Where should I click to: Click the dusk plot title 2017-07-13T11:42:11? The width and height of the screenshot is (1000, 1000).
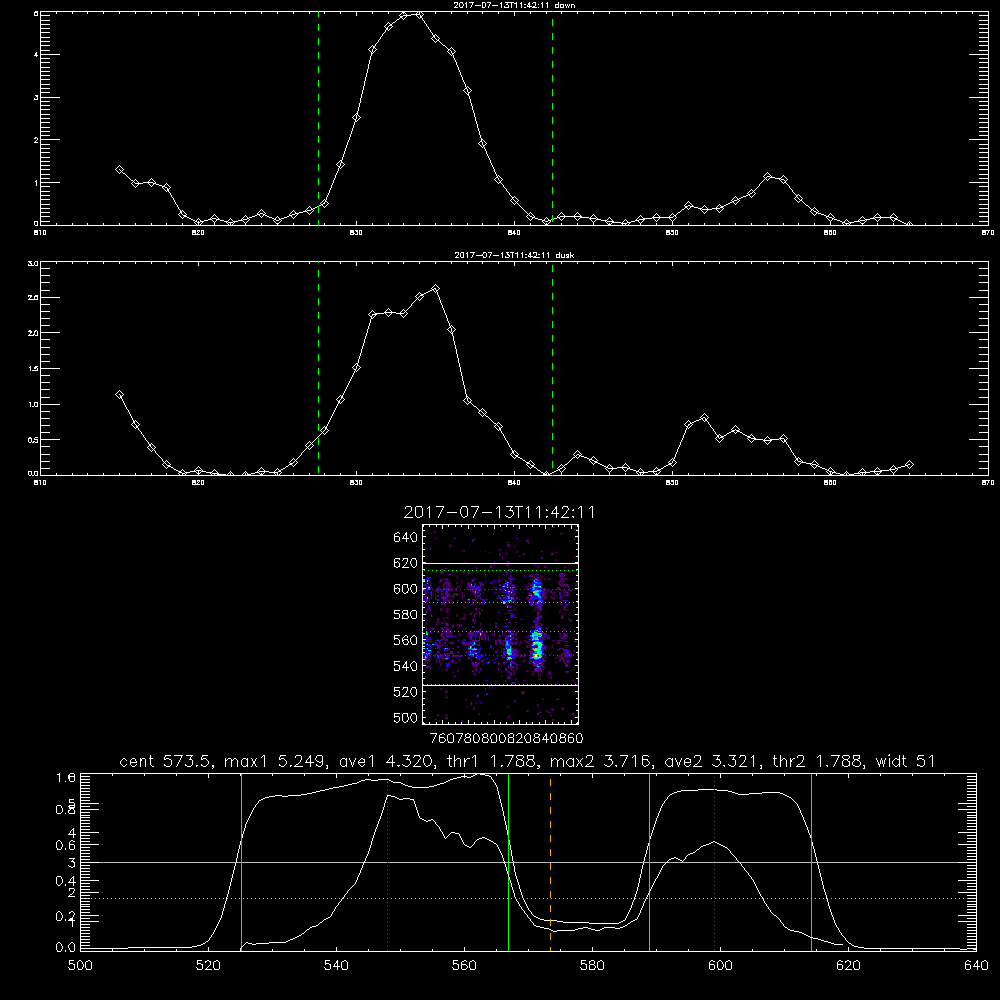click(514, 255)
